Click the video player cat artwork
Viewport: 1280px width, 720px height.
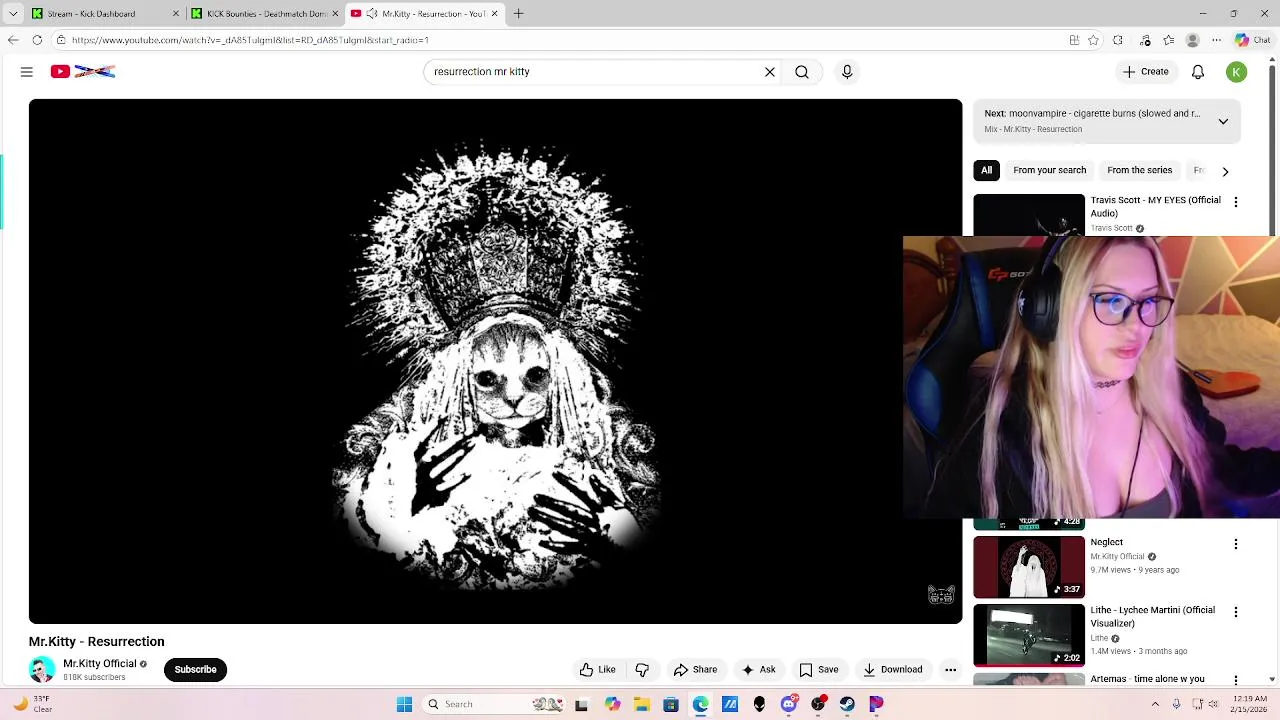pos(496,361)
